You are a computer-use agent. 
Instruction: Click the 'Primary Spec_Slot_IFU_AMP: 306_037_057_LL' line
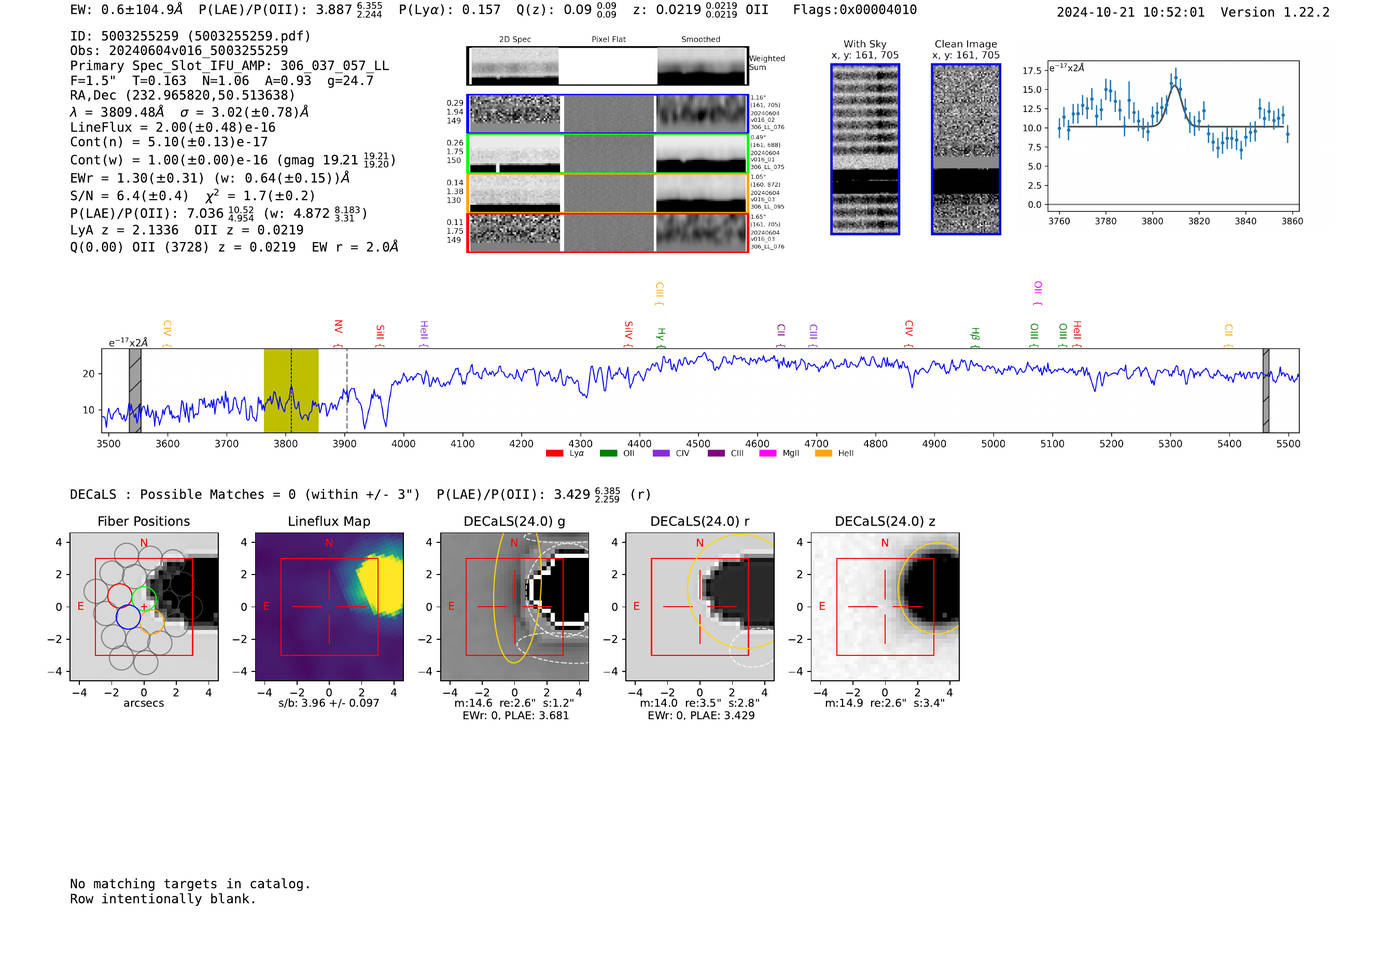[230, 66]
